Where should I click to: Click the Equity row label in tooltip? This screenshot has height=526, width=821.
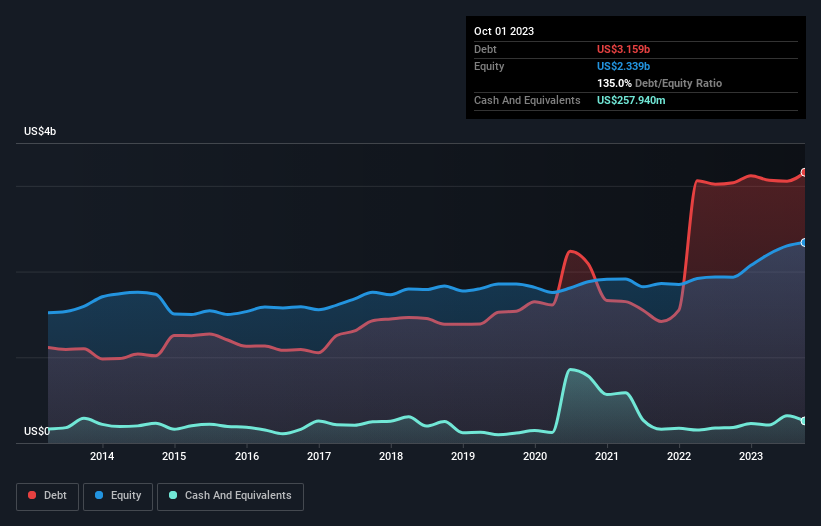[489, 66]
